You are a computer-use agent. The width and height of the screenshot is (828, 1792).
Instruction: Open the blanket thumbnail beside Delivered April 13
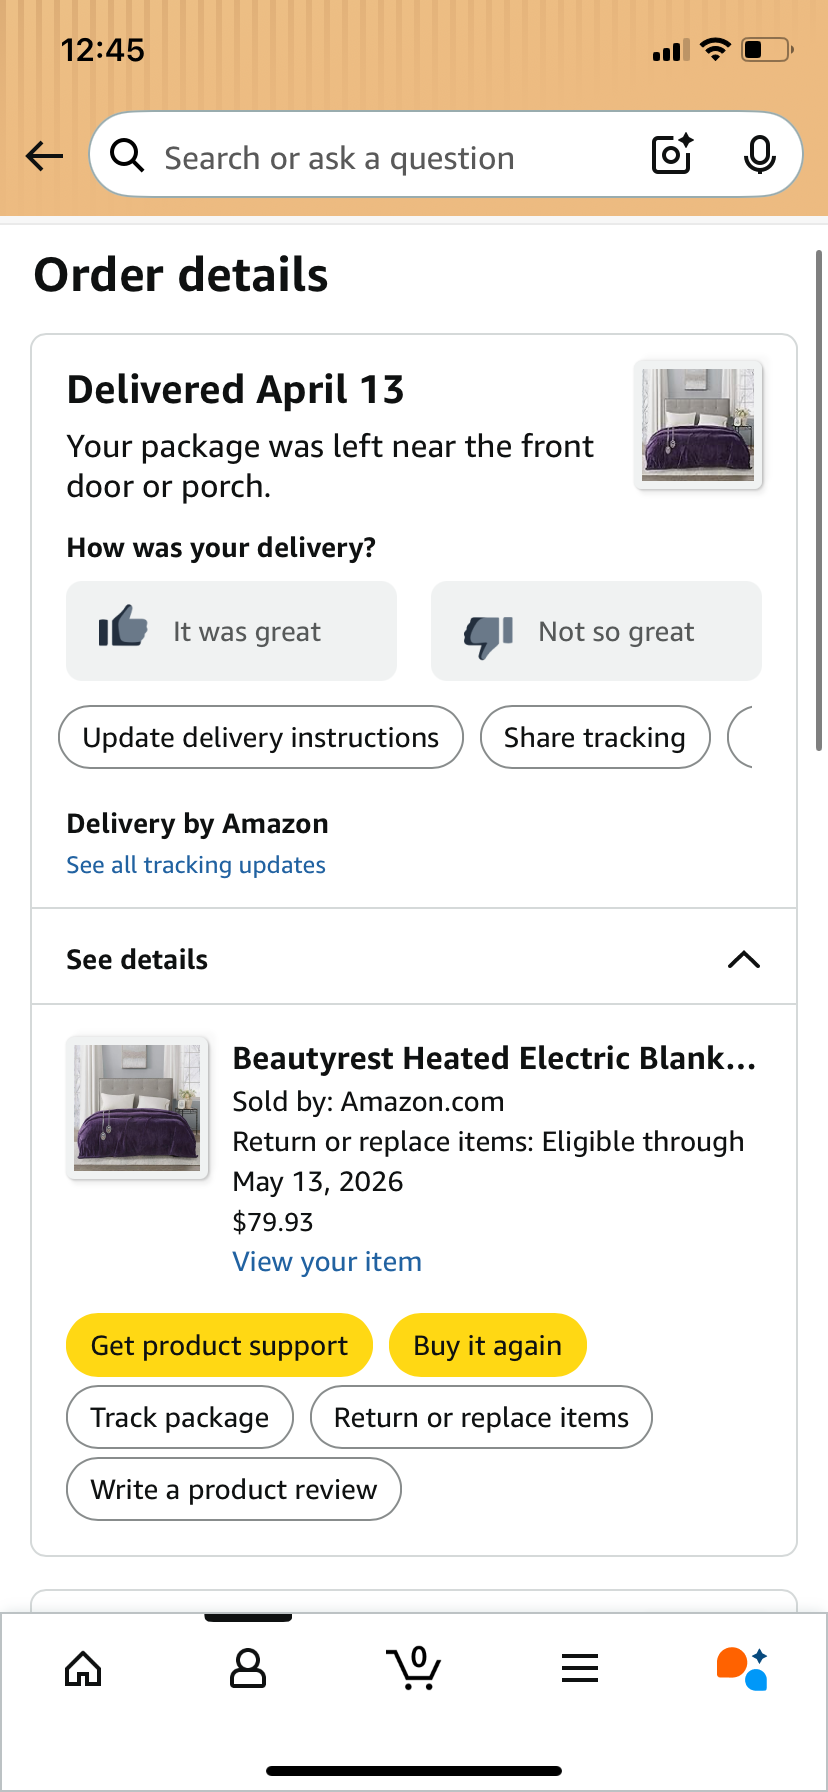pos(698,425)
